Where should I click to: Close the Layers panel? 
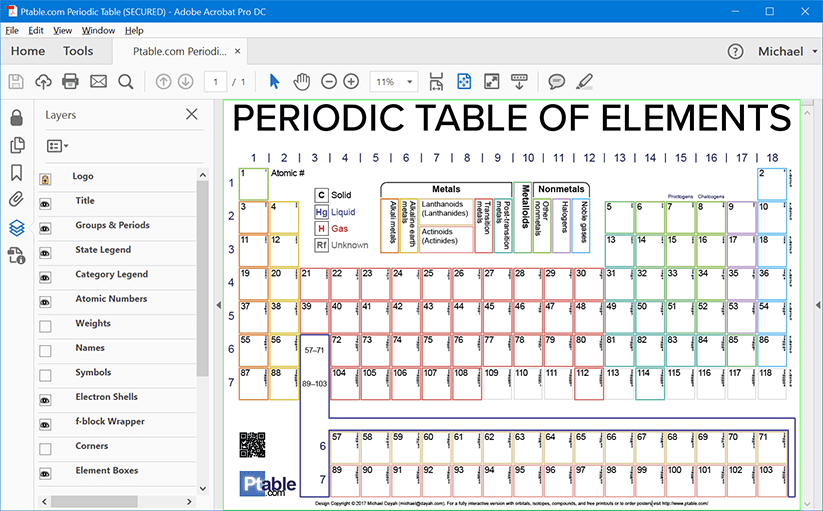click(192, 115)
